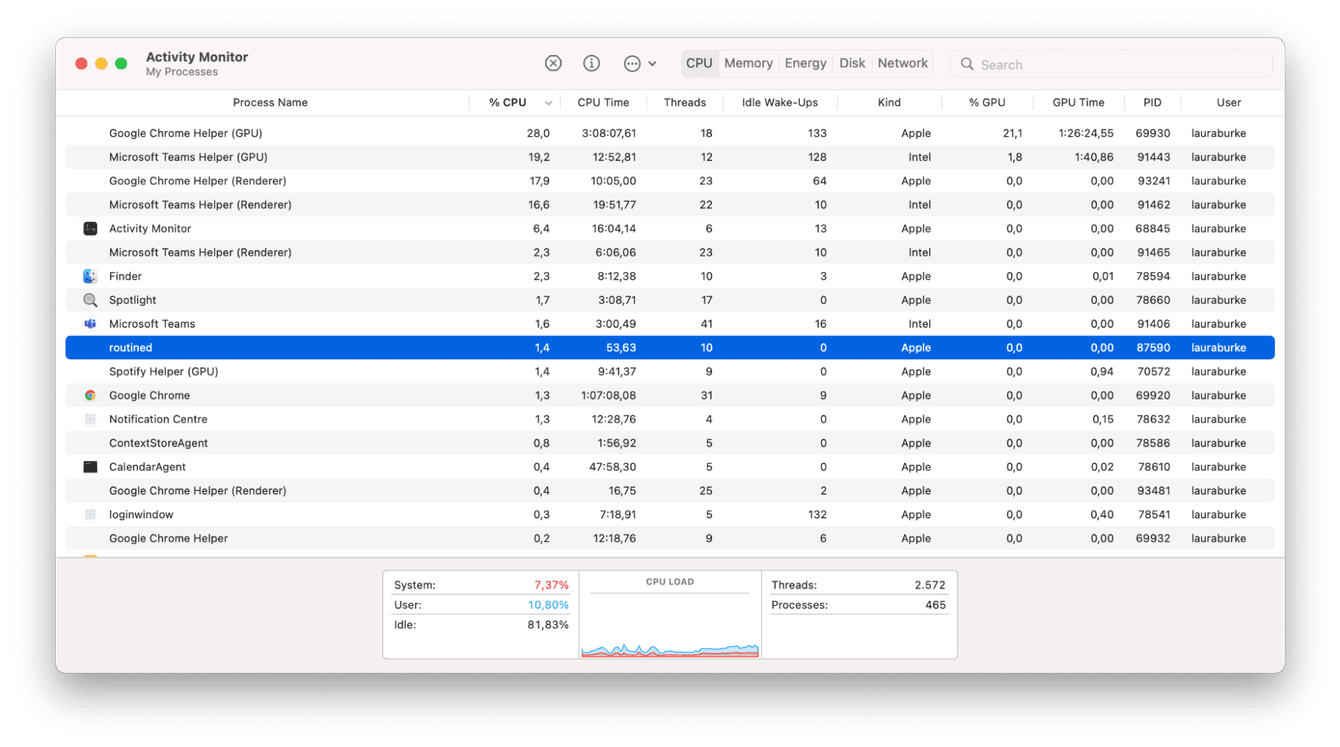Open the dropdown chevron next to the ellipsis icon
The height and width of the screenshot is (747, 1340).
[654, 62]
